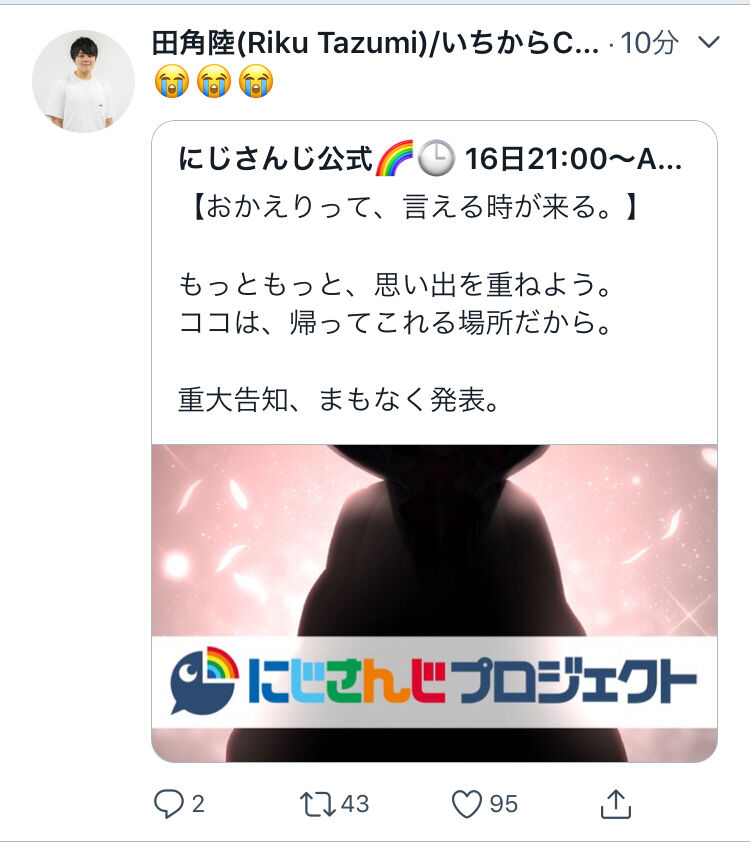Screen dimensions: 750x849
Task: Retweet using the retweet arrows icon
Action: 318,804
